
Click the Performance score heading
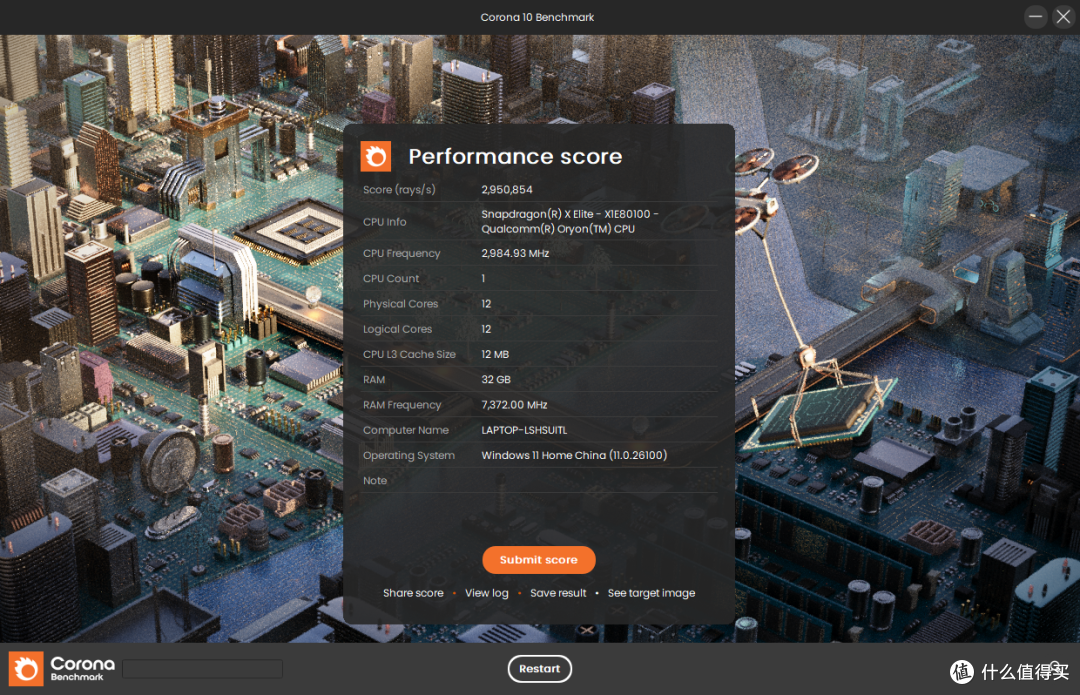pos(515,156)
